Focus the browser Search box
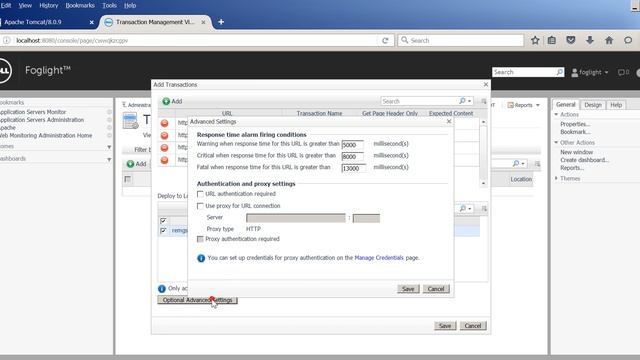The width and height of the screenshot is (640, 360). click(460, 40)
